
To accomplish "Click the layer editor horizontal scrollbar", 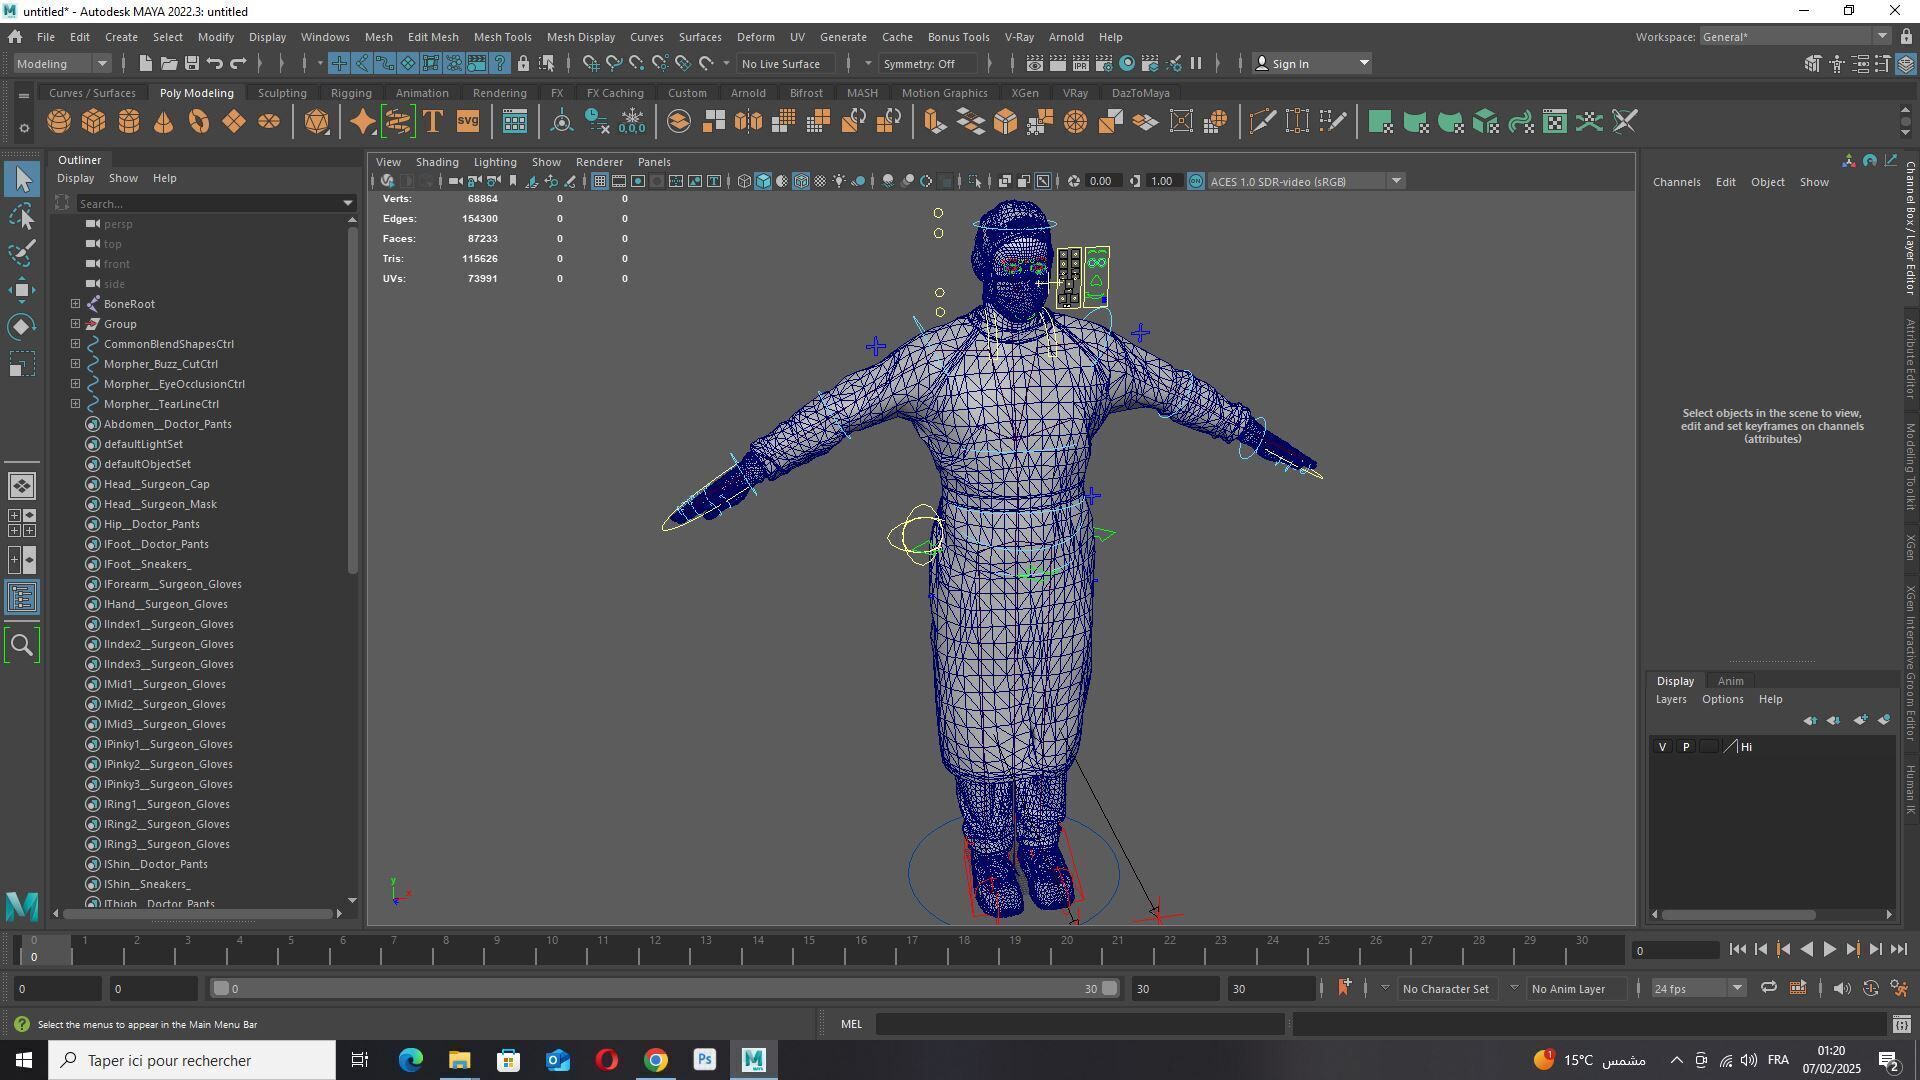I will (x=1738, y=915).
